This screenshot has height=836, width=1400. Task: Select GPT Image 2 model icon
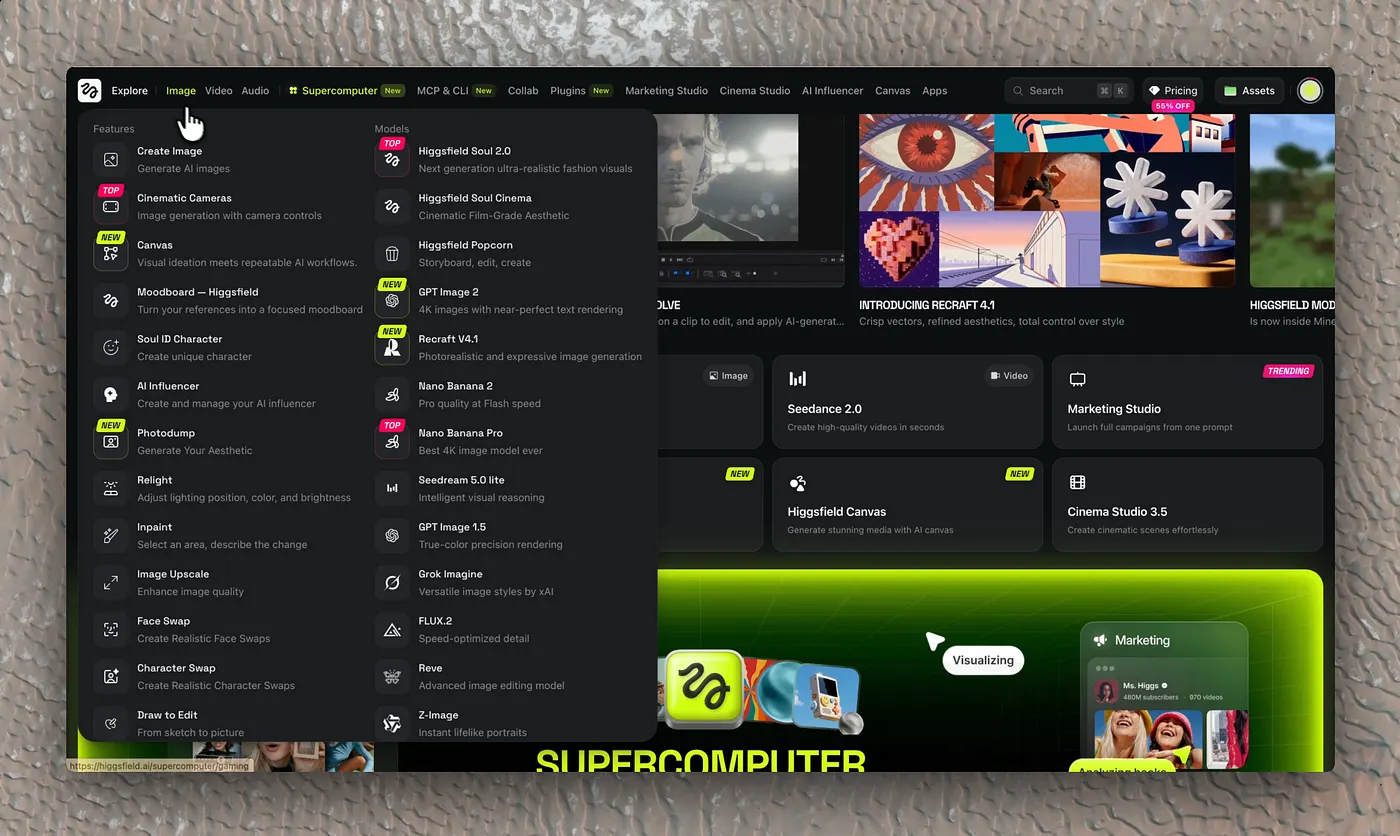click(x=393, y=301)
